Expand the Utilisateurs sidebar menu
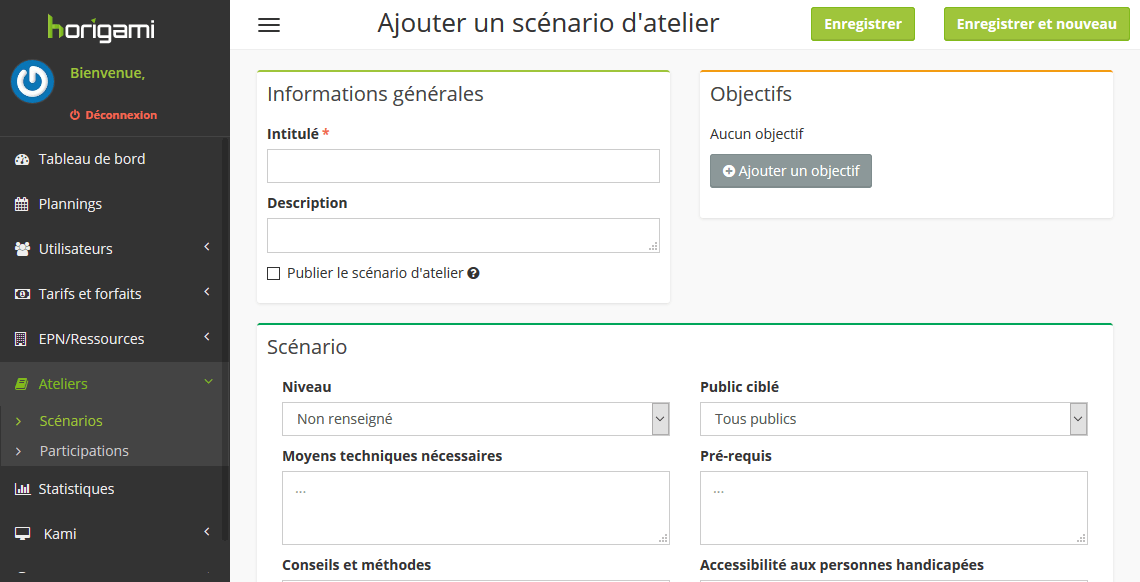Screen dimensions: 1140x582 pyautogui.click(x=110, y=249)
